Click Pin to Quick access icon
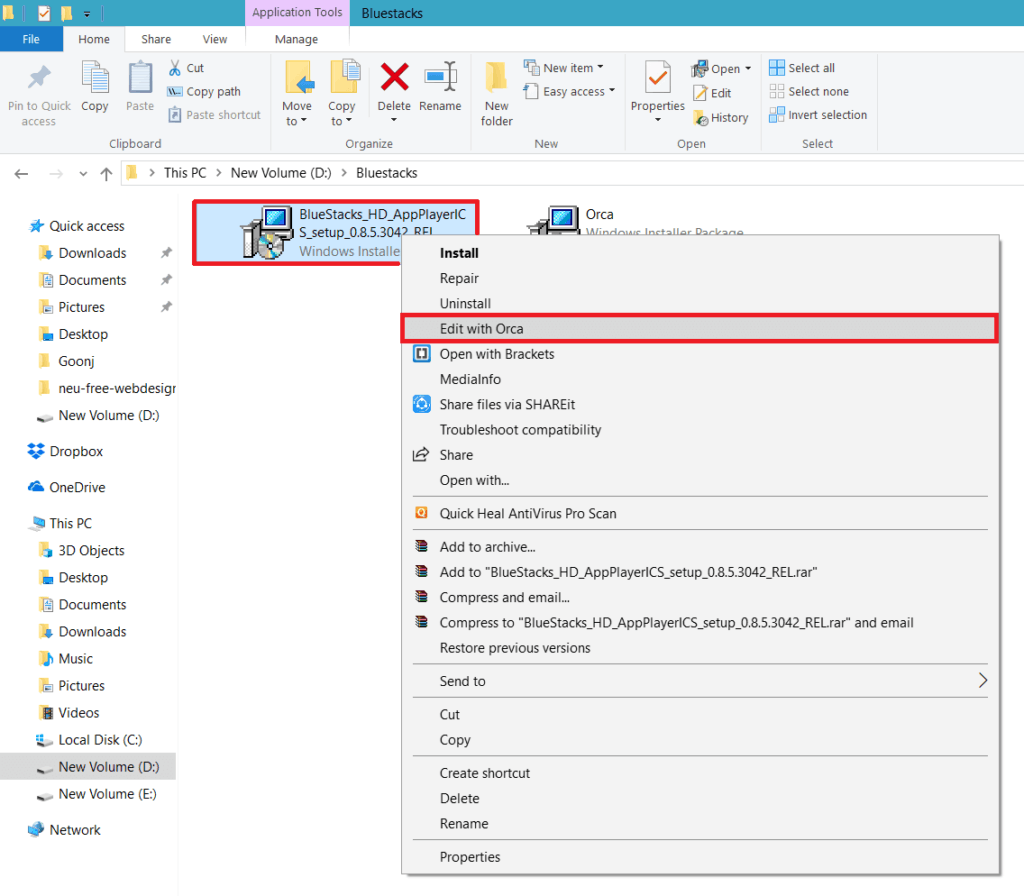1024x896 pixels. click(39, 77)
